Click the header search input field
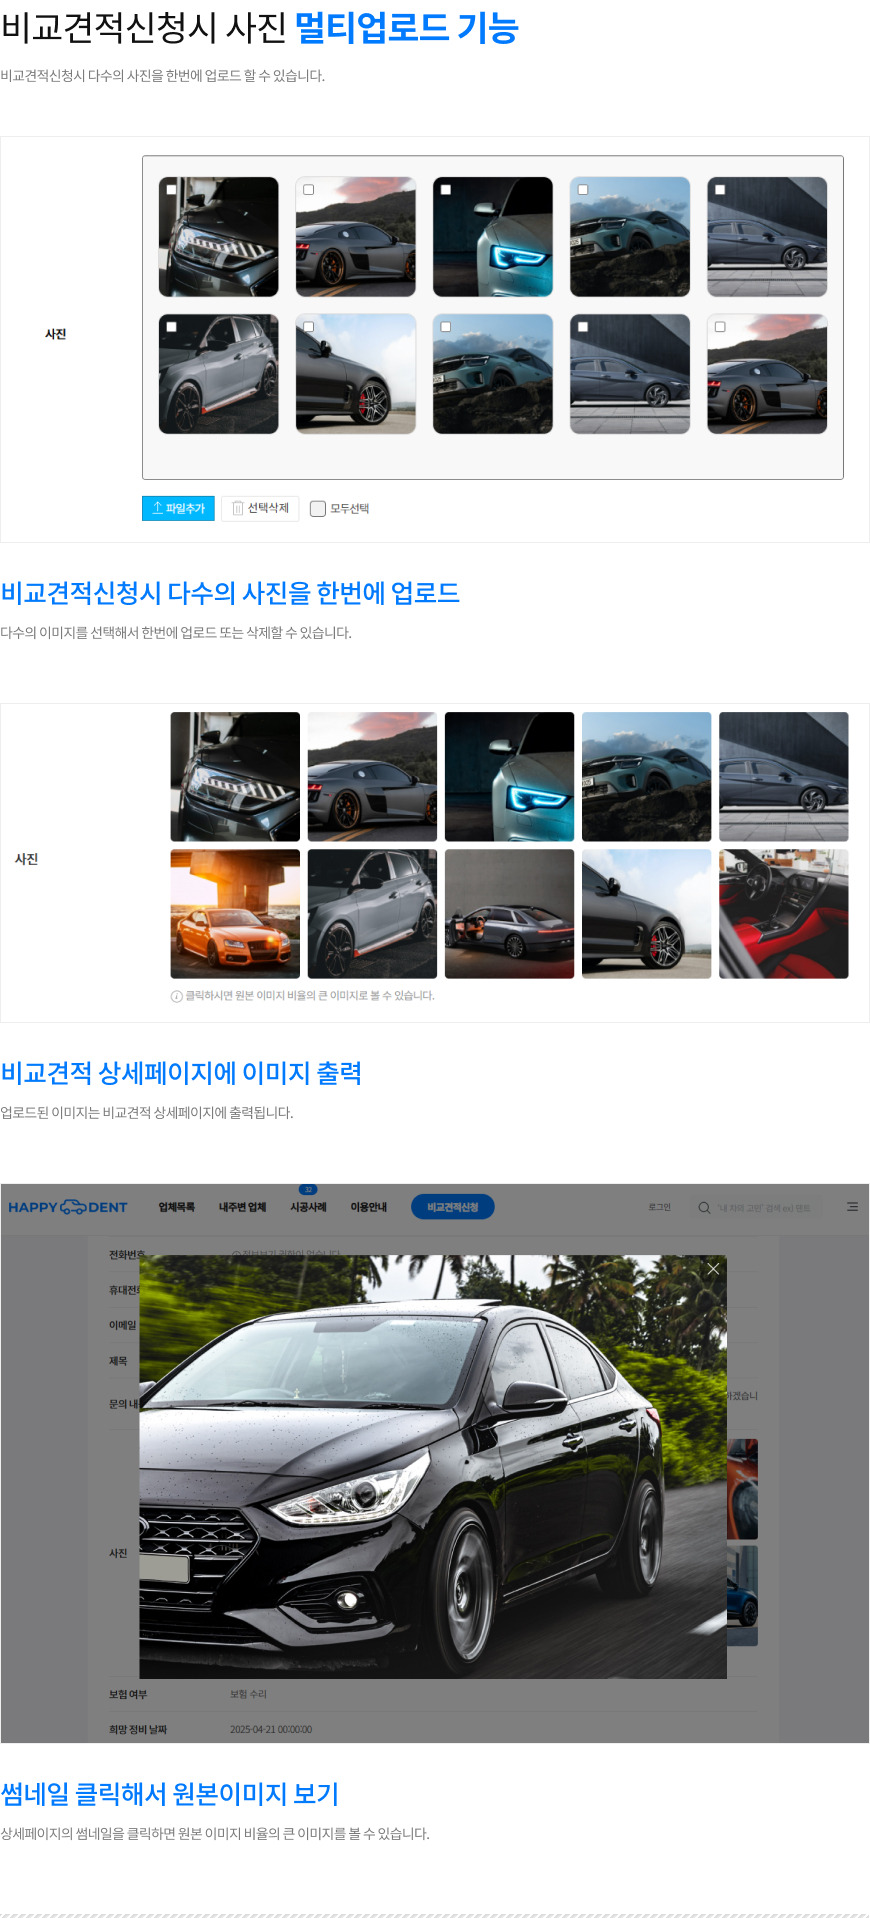 point(757,1207)
